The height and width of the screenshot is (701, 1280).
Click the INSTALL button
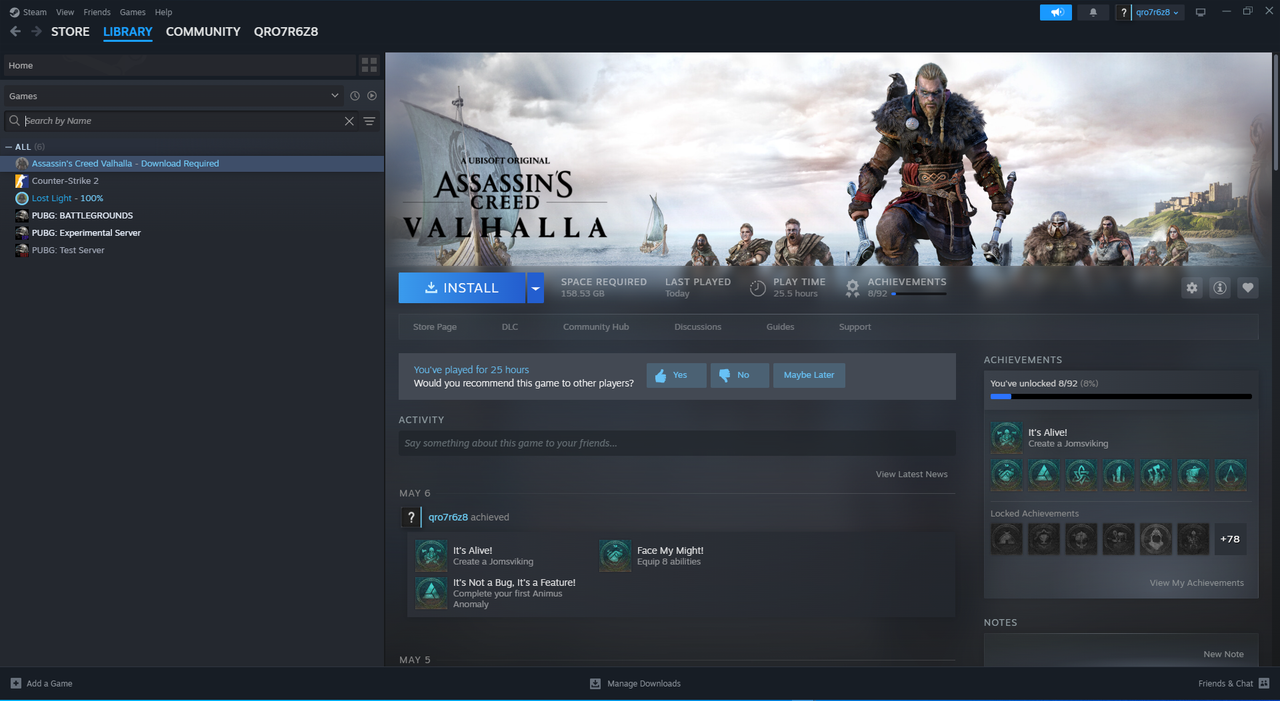(462, 288)
